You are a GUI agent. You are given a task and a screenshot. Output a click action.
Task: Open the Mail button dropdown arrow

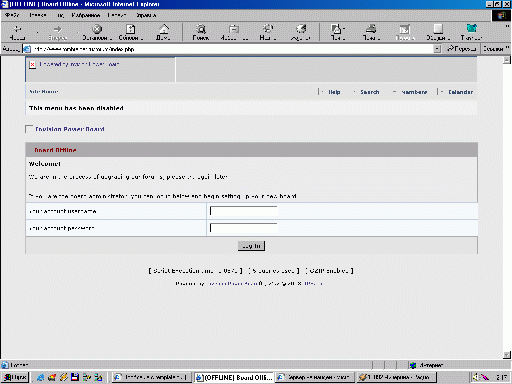coord(344,29)
